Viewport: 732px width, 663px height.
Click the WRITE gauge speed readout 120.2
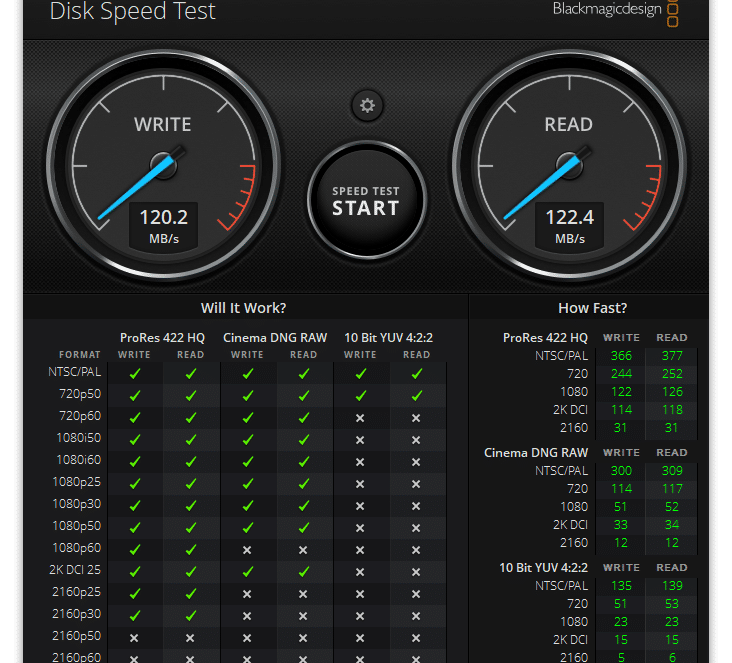coord(163,217)
